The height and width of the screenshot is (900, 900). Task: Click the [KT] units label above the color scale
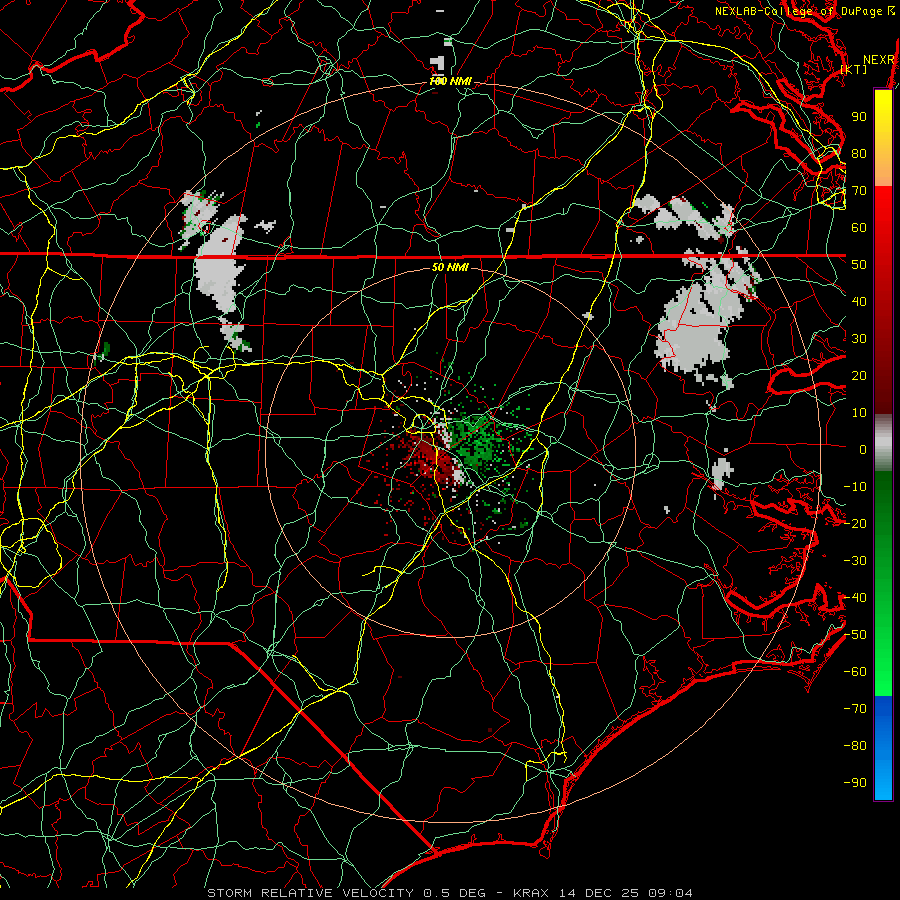click(854, 69)
